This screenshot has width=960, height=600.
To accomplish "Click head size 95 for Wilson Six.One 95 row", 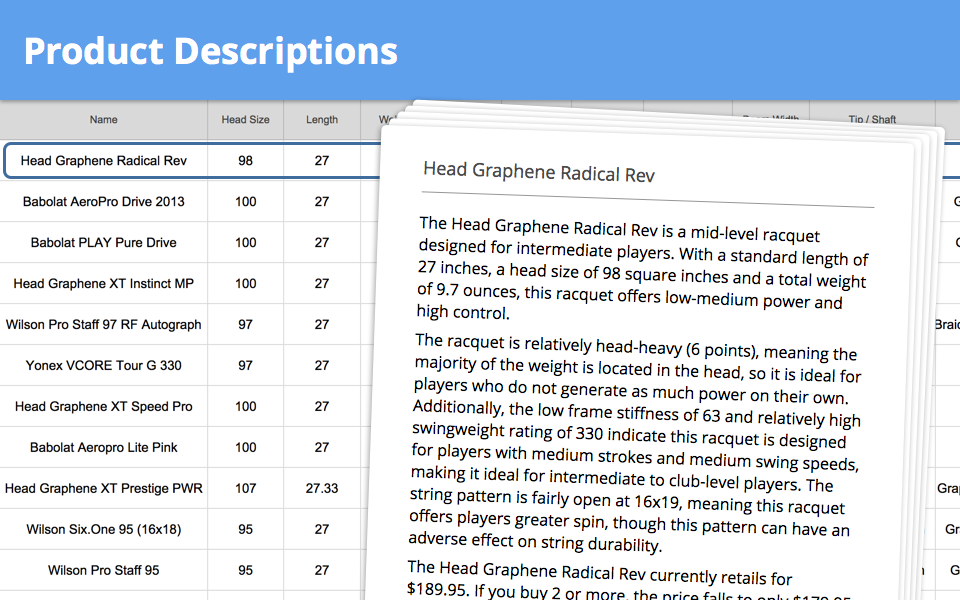I will [x=246, y=530].
